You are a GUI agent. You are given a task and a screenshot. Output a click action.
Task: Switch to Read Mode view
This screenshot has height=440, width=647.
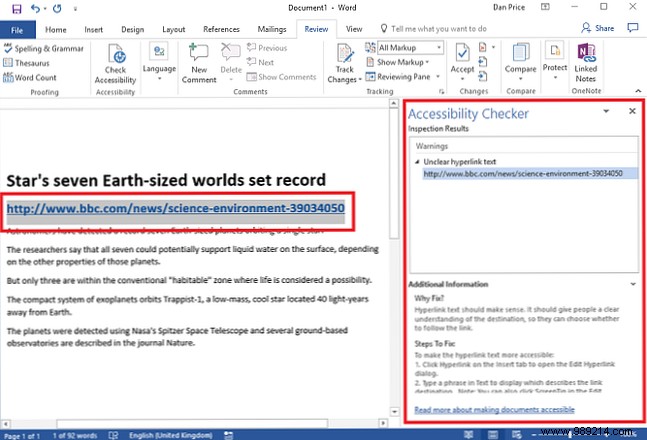point(468,435)
